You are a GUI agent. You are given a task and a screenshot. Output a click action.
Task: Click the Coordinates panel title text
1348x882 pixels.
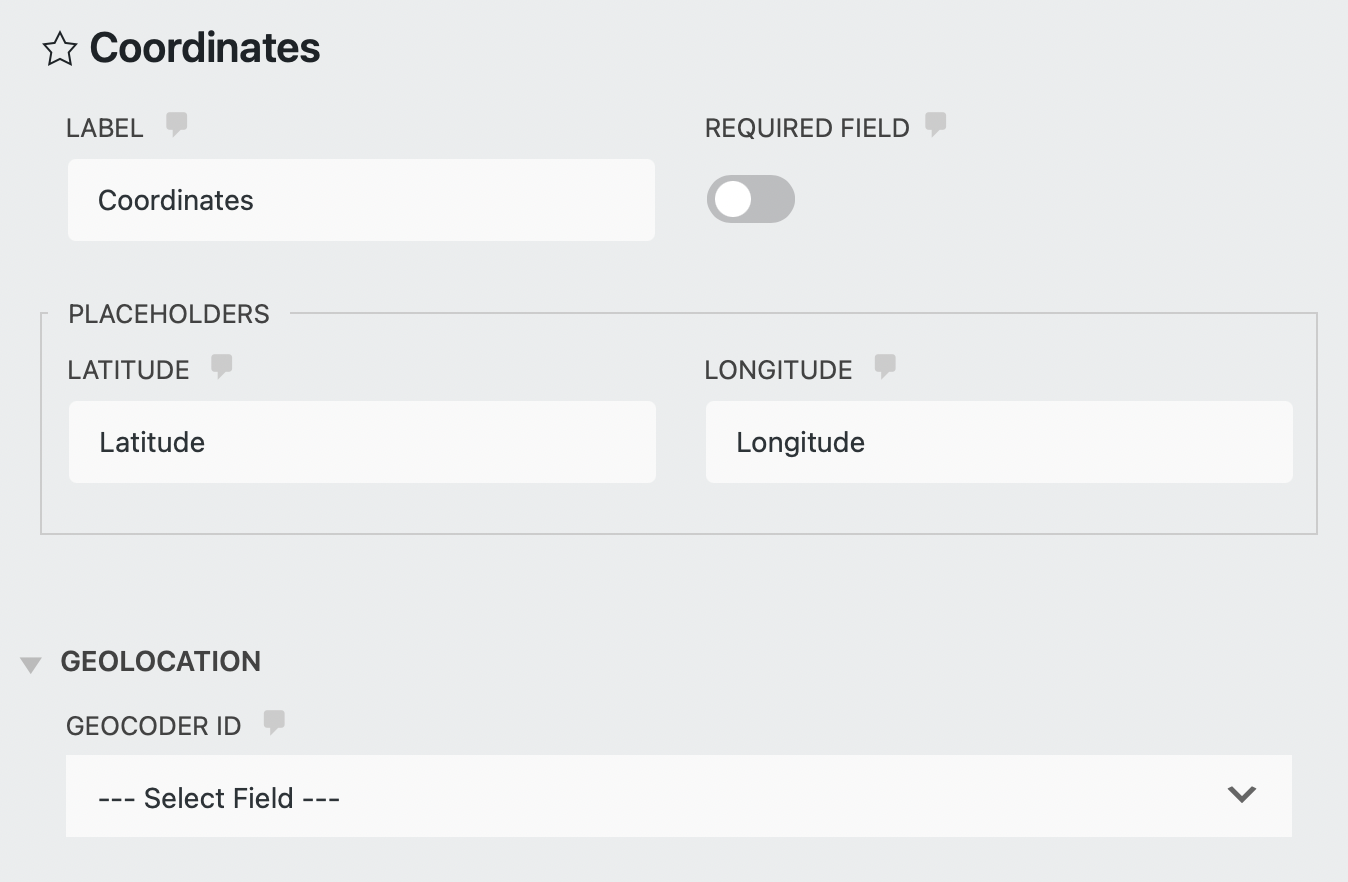coord(204,46)
